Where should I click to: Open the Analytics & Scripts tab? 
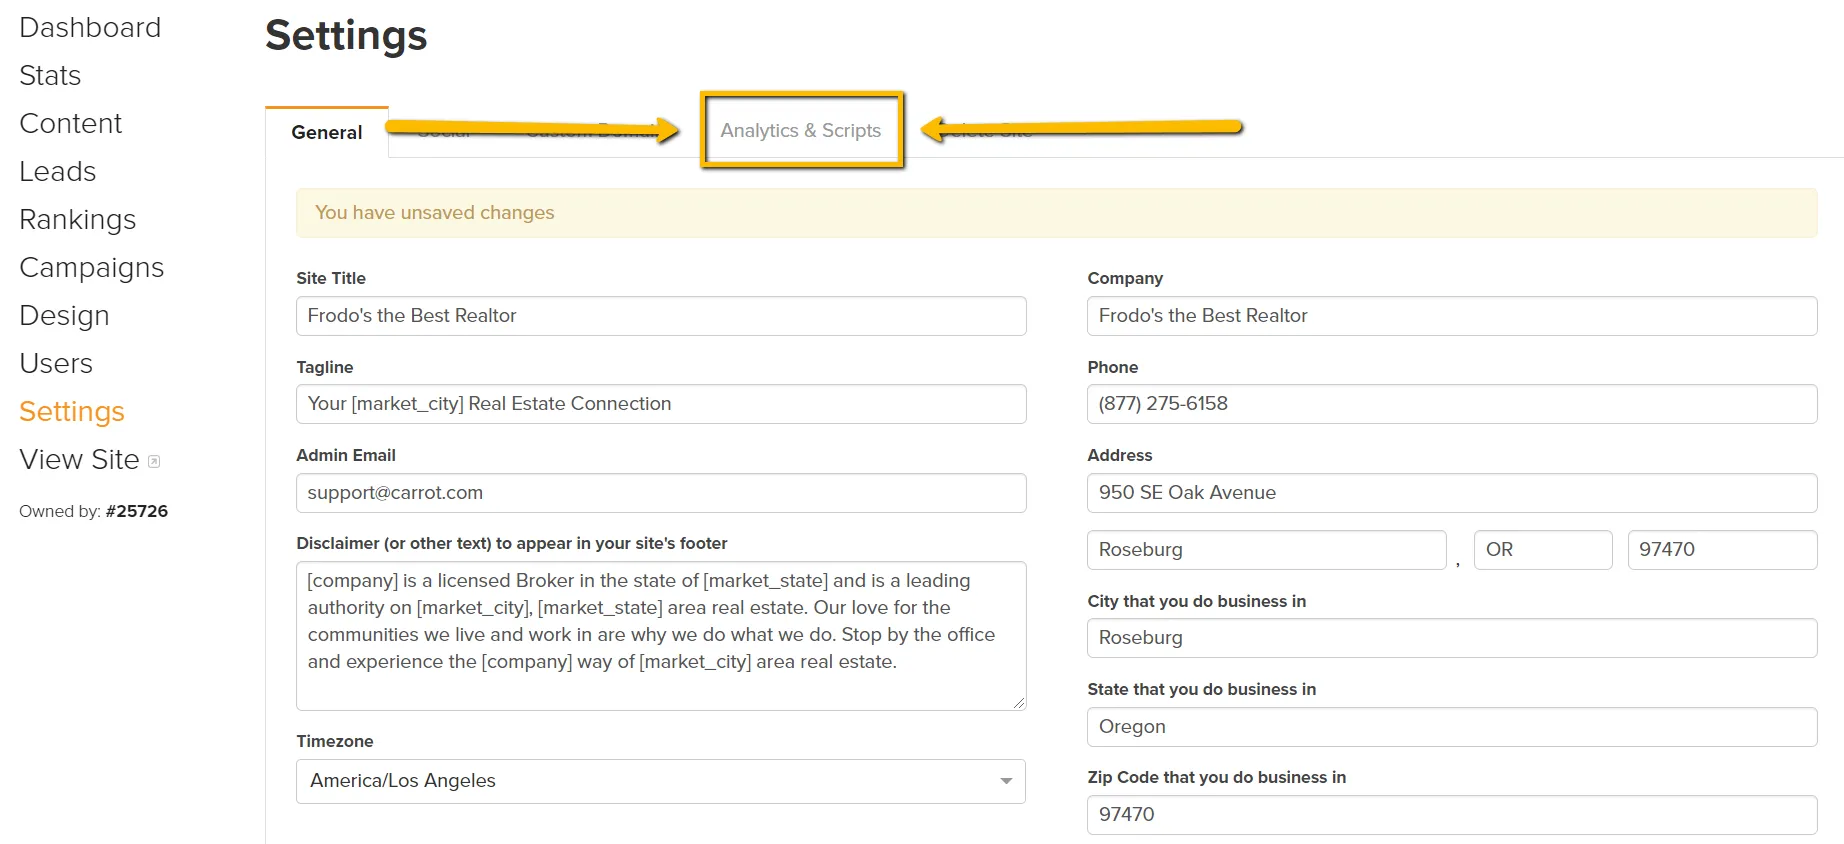coord(801,131)
